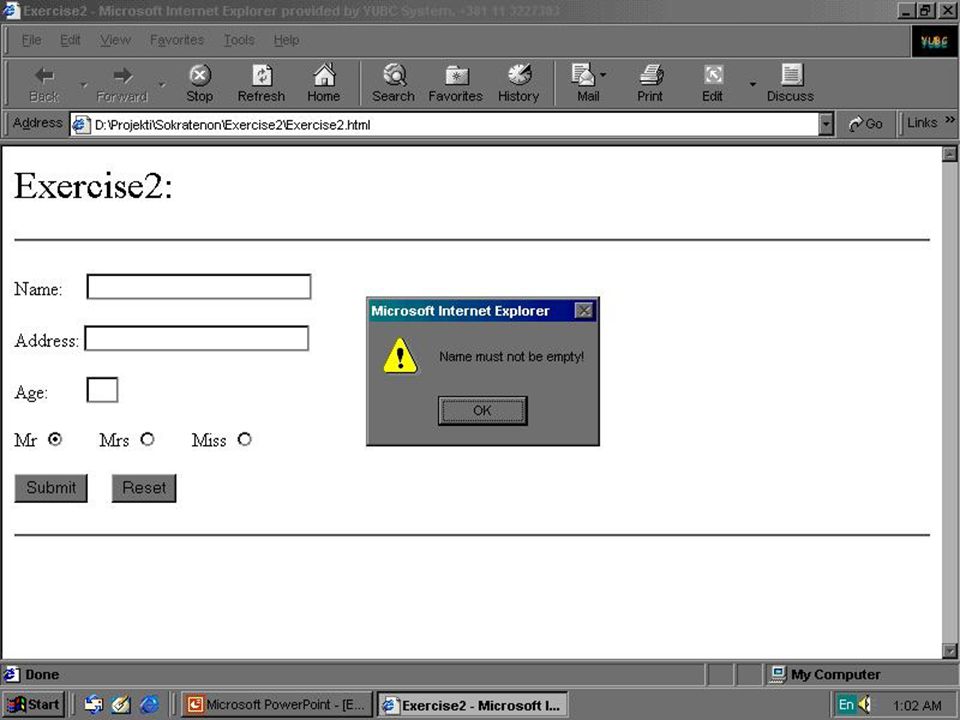Viewport: 960px width, 720px height.
Task: Click the Show Desktop quick launch icon
Action: pyautogui.click(x=121, y=705)
